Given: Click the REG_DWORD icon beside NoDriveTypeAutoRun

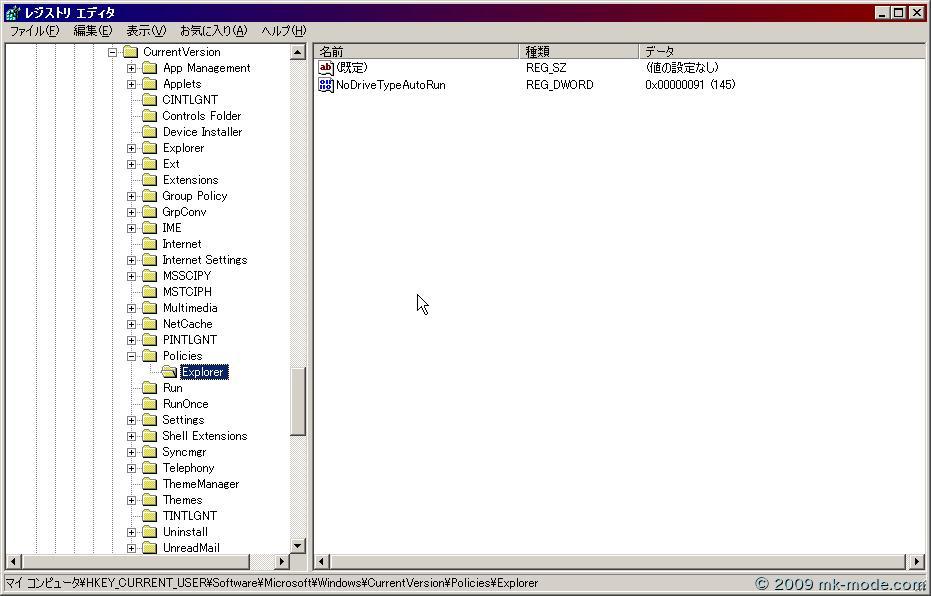Looking at the screenshot, I should click(x=325, y=85).
